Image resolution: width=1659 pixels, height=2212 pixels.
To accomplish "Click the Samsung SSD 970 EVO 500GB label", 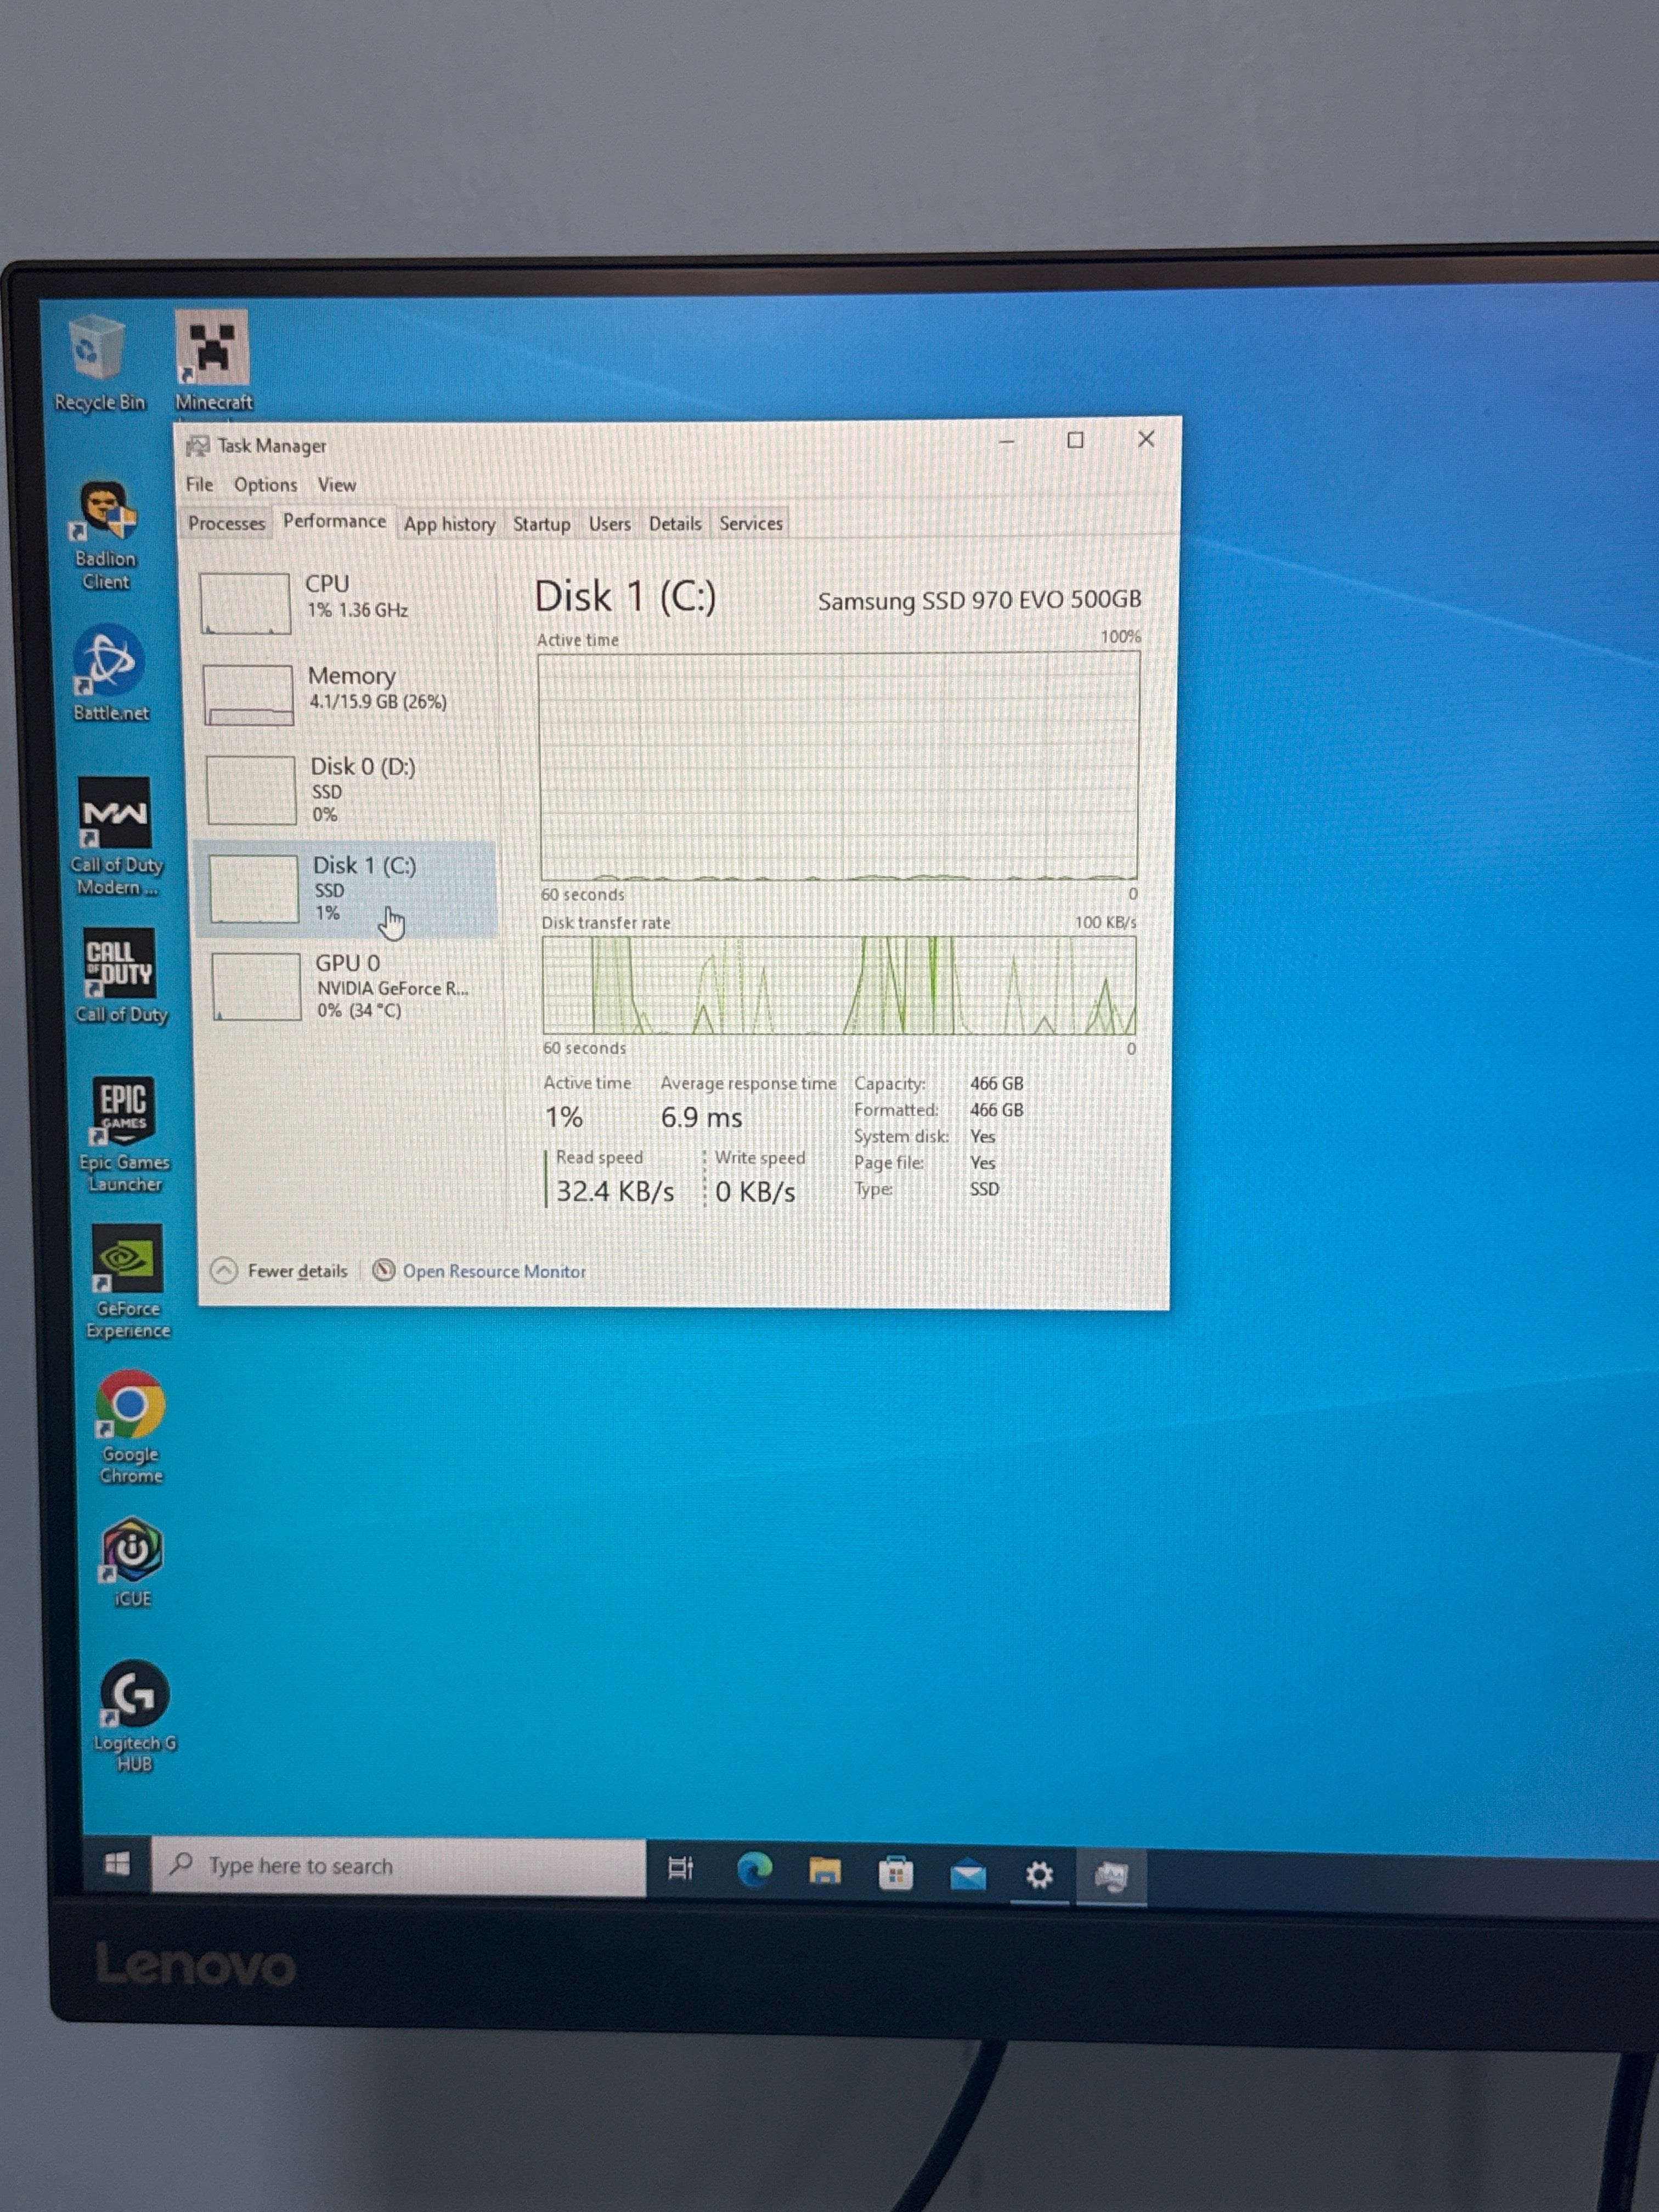I will click(x=979, y=600).
